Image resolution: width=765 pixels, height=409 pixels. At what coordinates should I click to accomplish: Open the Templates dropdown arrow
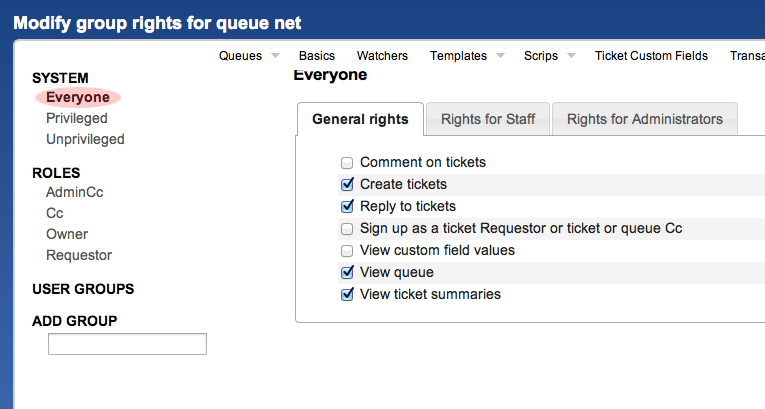click(500, 56)
